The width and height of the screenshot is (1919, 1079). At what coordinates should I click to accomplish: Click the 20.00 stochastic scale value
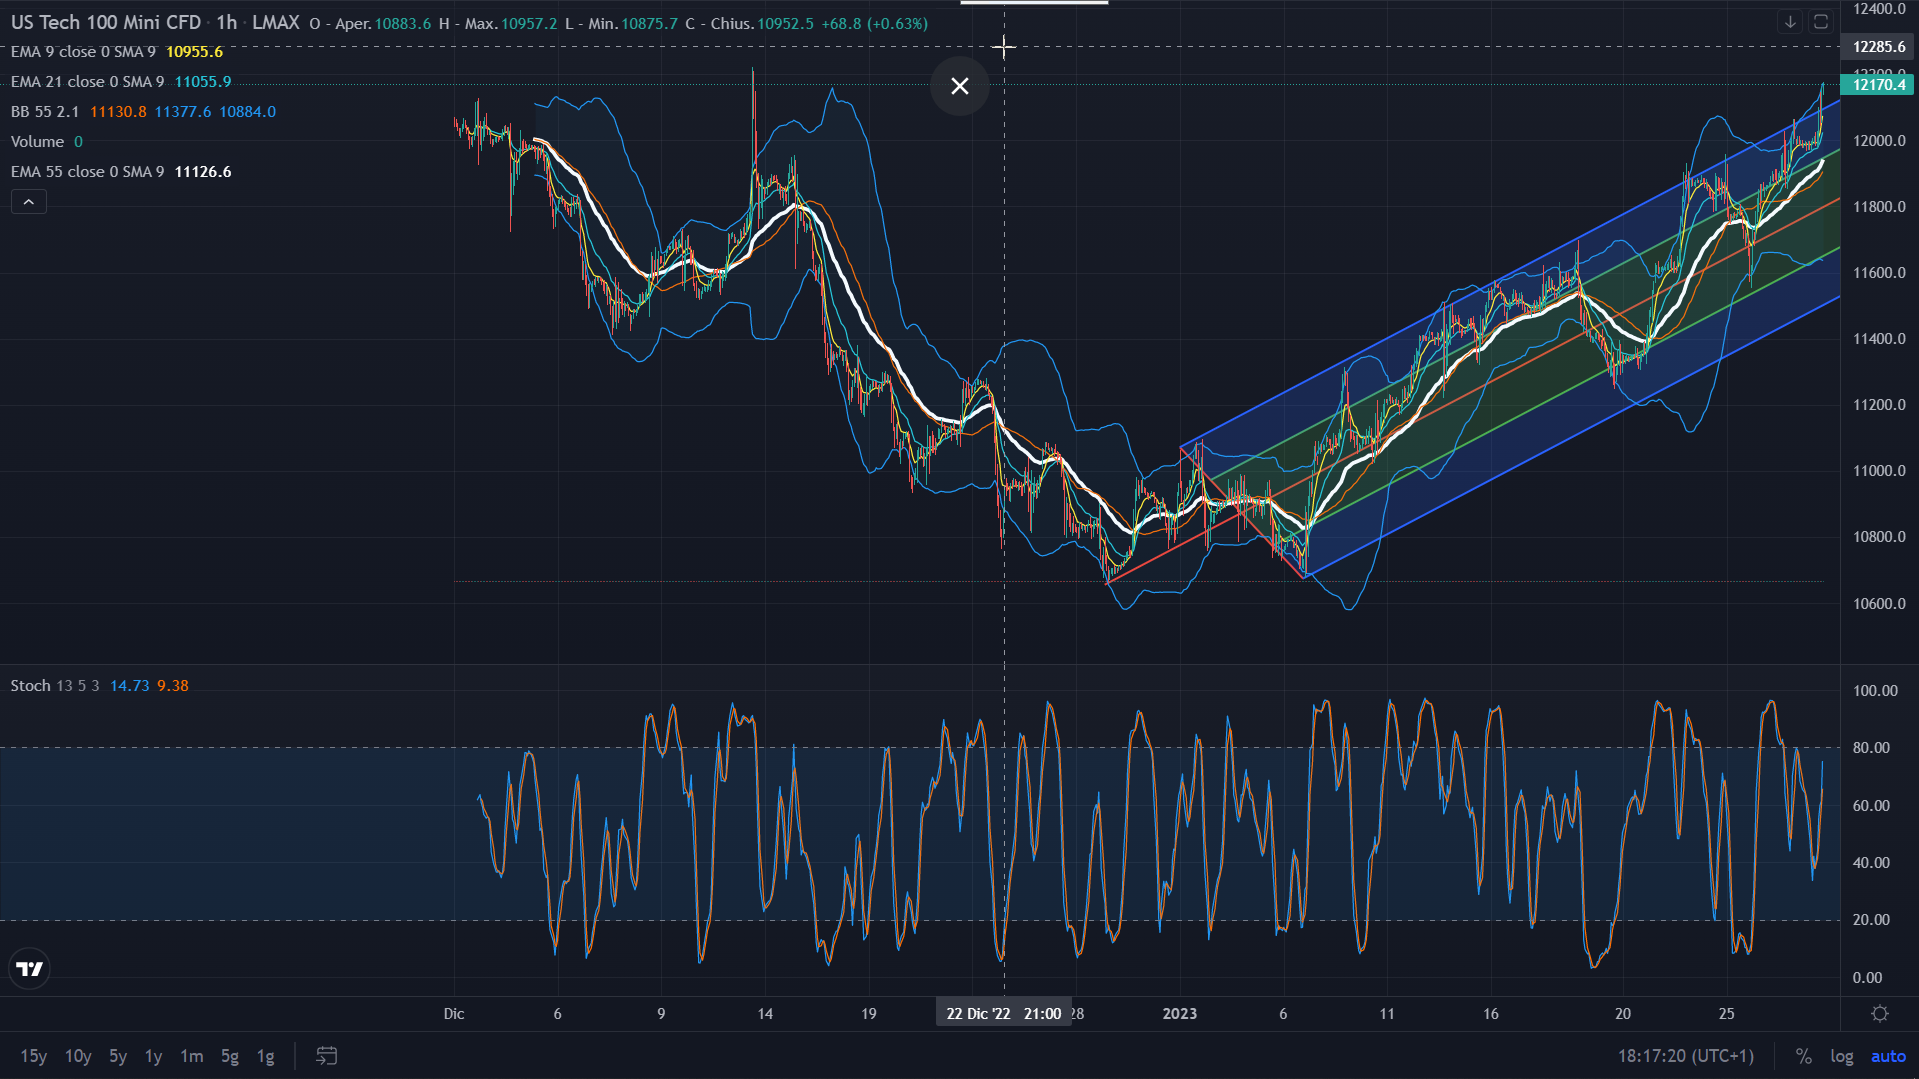coord(1871,920)
